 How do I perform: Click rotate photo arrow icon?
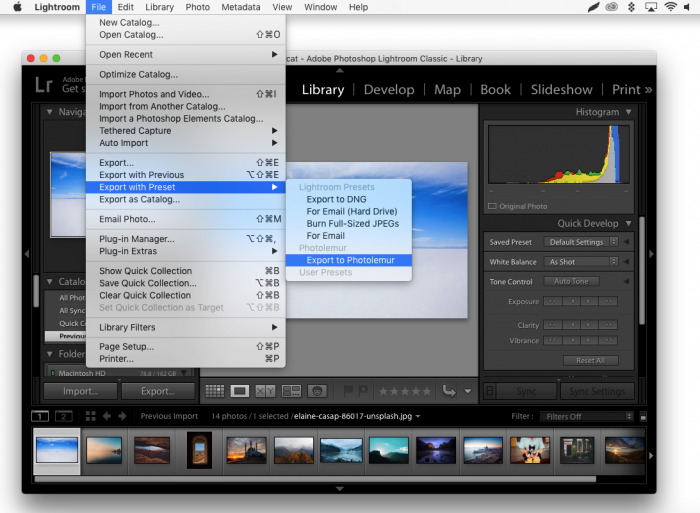(449, 391)
